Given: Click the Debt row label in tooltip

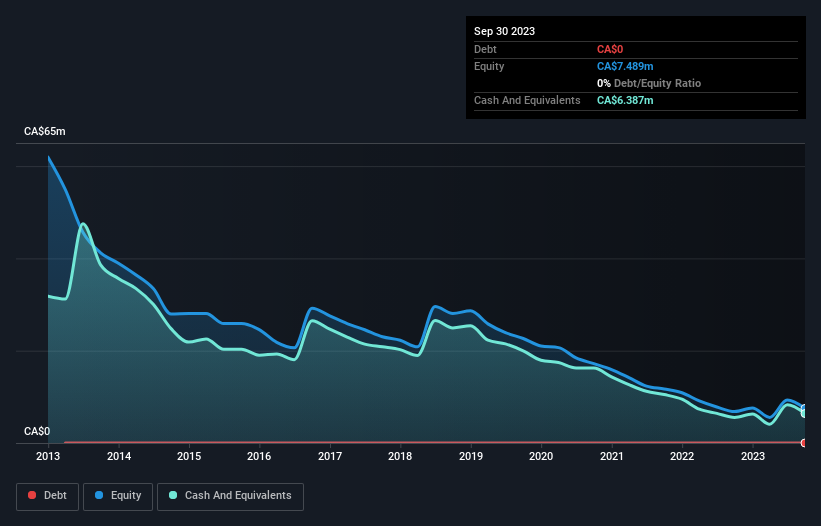Looking at the screenshot, I should pos(485,49).
